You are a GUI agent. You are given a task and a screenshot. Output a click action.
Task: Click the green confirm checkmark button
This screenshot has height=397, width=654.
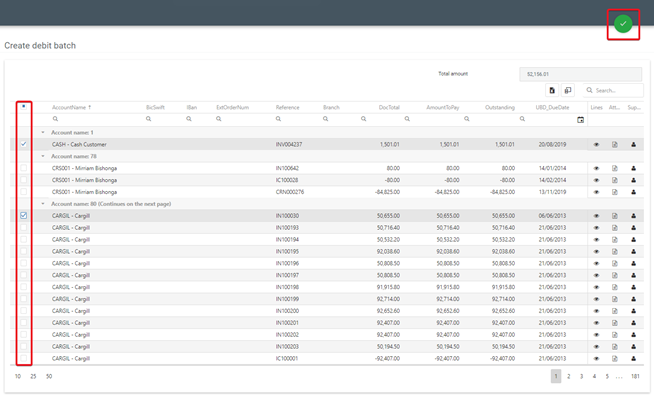pos(623,24)
